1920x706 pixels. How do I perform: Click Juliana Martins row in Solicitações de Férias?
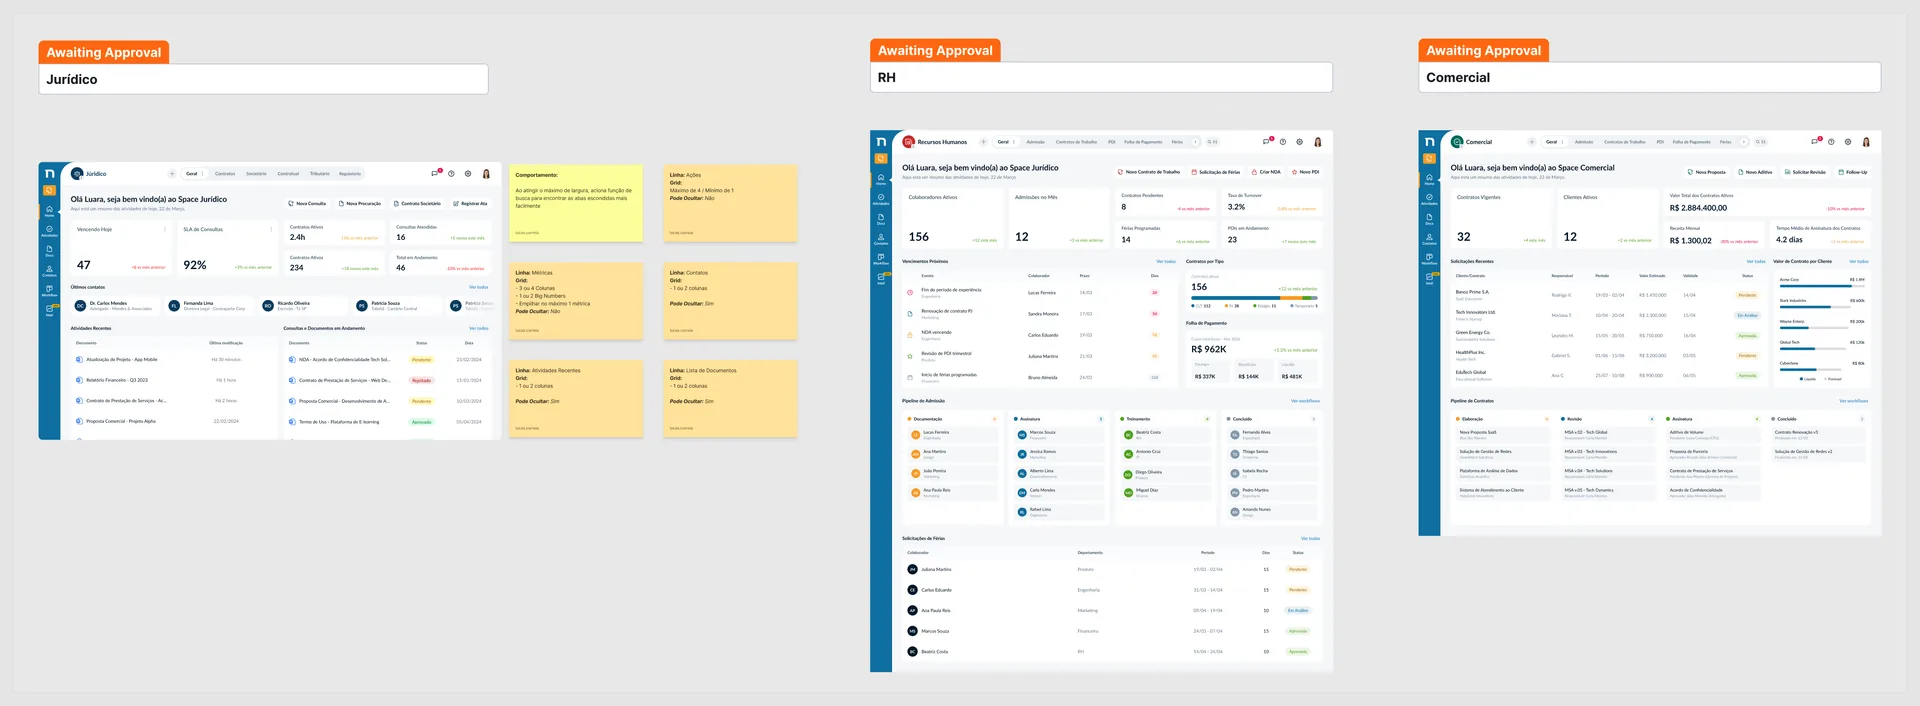(1112, 569)
